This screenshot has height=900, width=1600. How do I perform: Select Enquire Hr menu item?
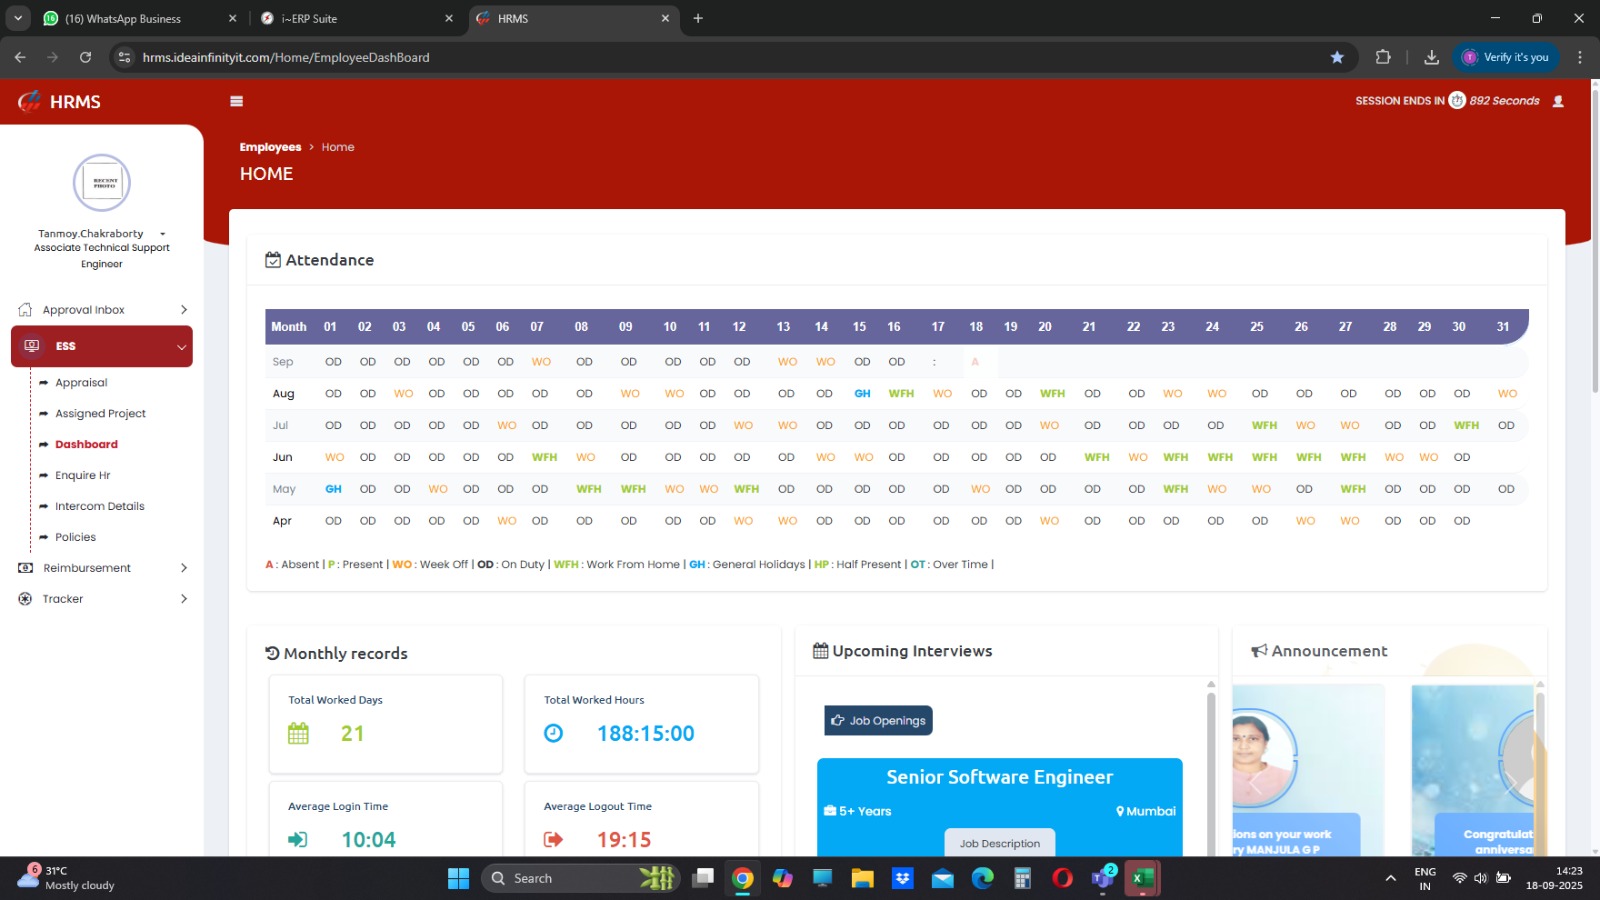point(82,476)
